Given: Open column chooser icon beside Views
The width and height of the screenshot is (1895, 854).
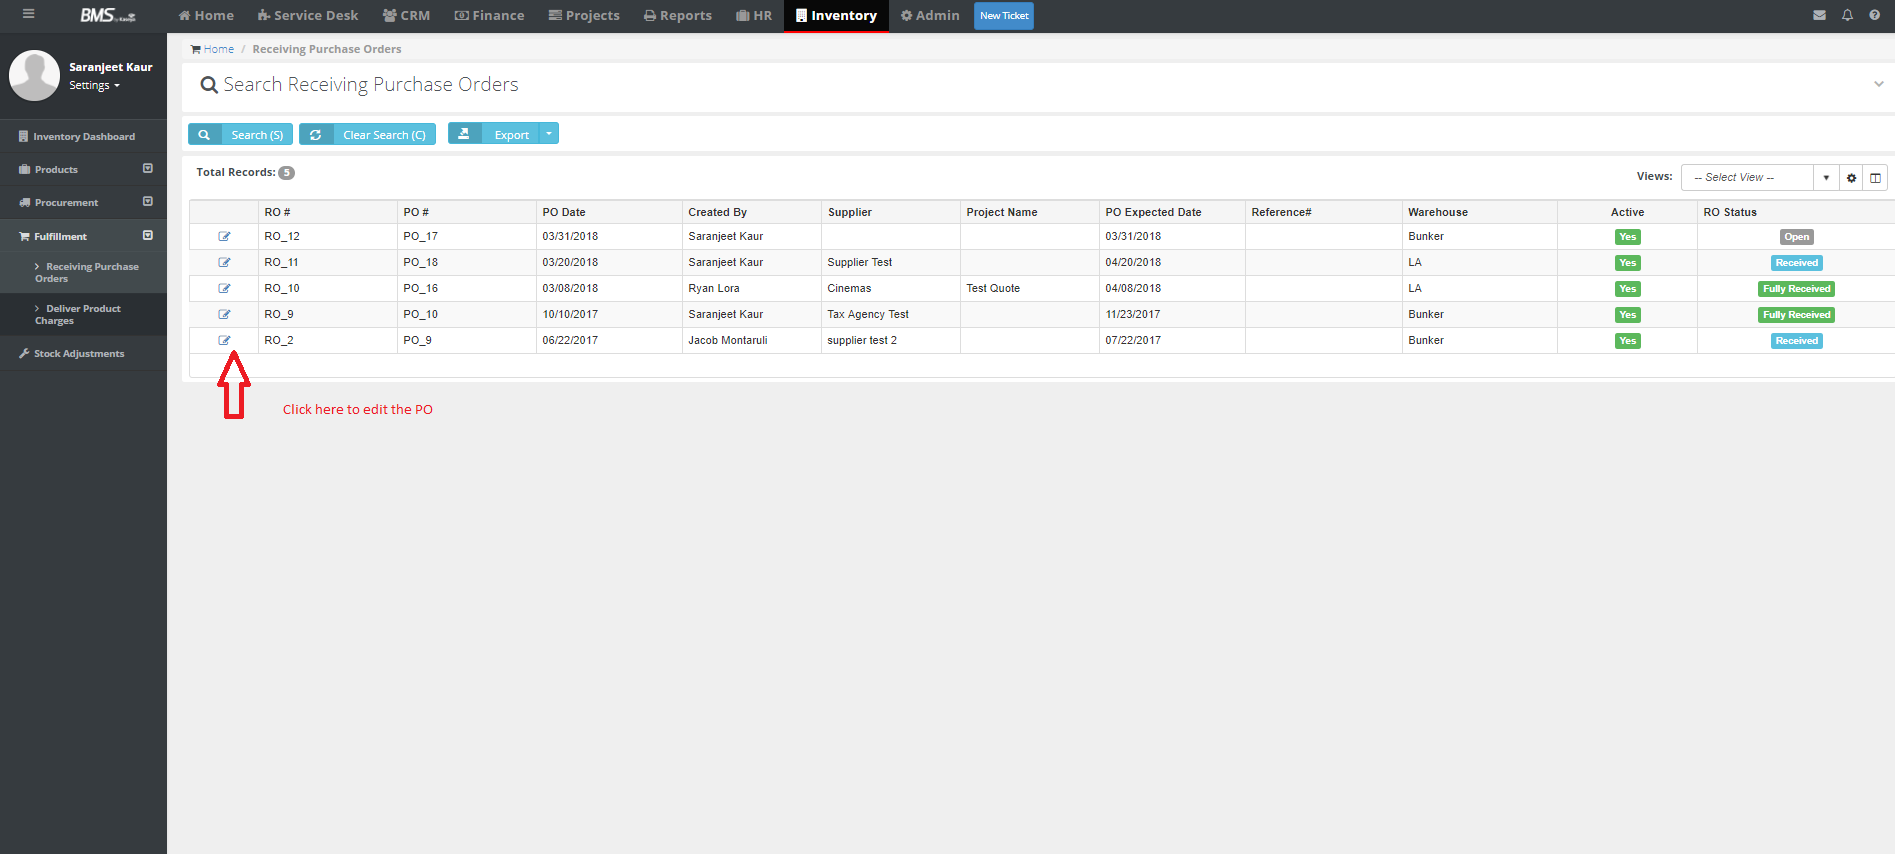Looking at the screenshot, I should pyautogui.click(x=1875, y=178).
